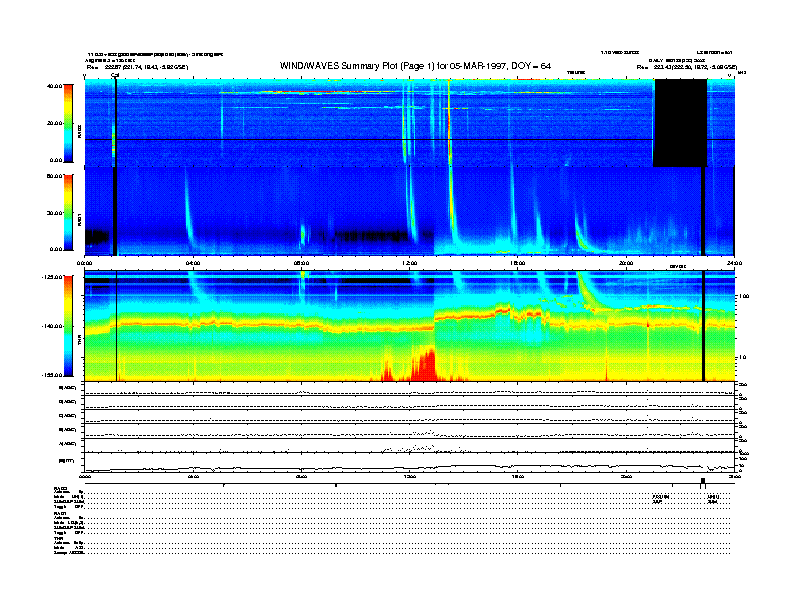Click the 04:00 tick label below RAD1 panel
Viewport: 792px width, 612px height.
pyautogui.click(x=193, y=263)
